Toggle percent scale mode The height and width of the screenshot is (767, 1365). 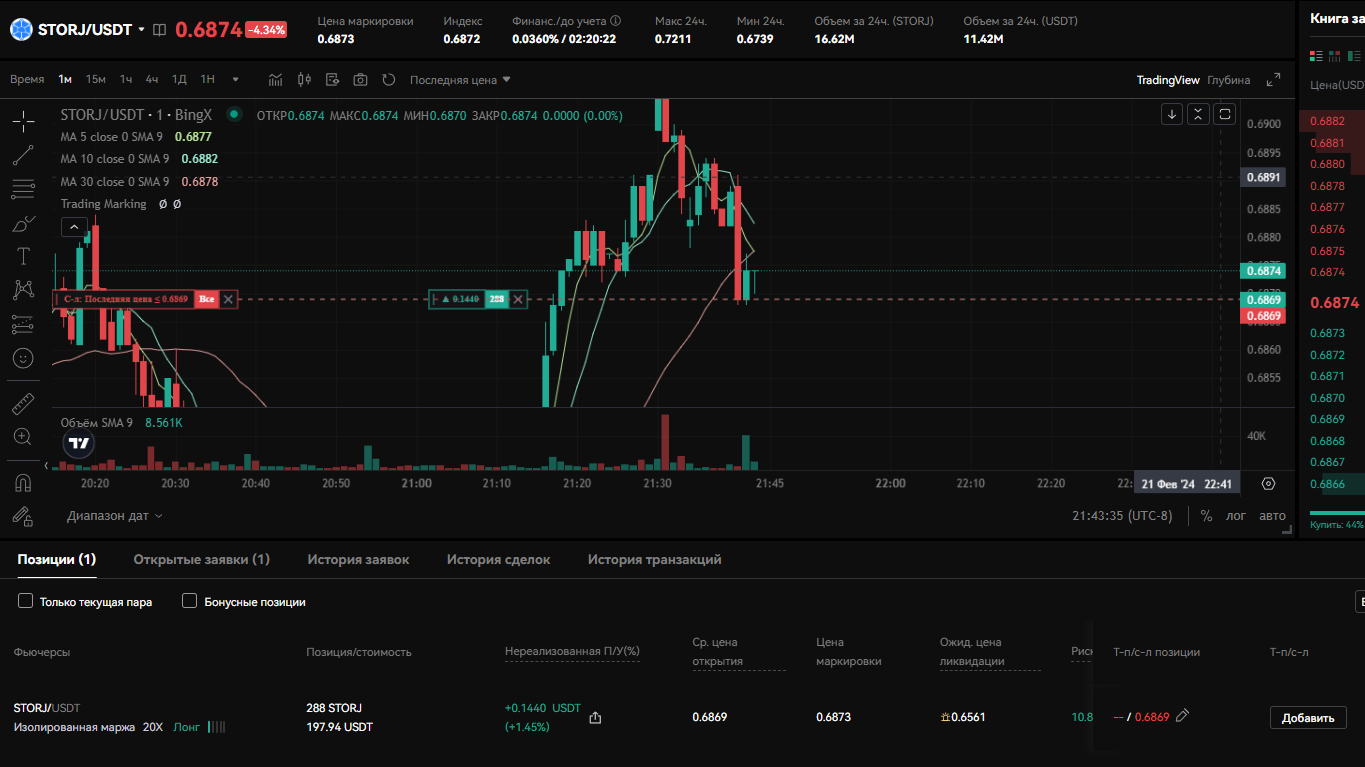pyautogui.click(x=1207, y=516)
